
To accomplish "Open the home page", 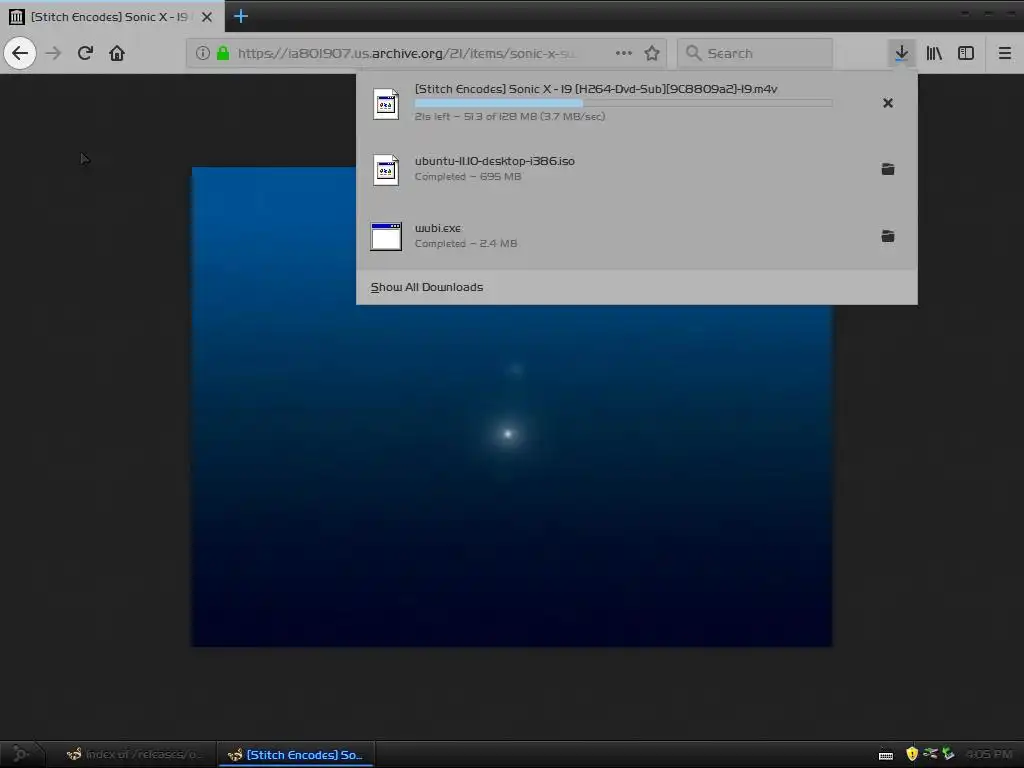I will pos(117,53).
